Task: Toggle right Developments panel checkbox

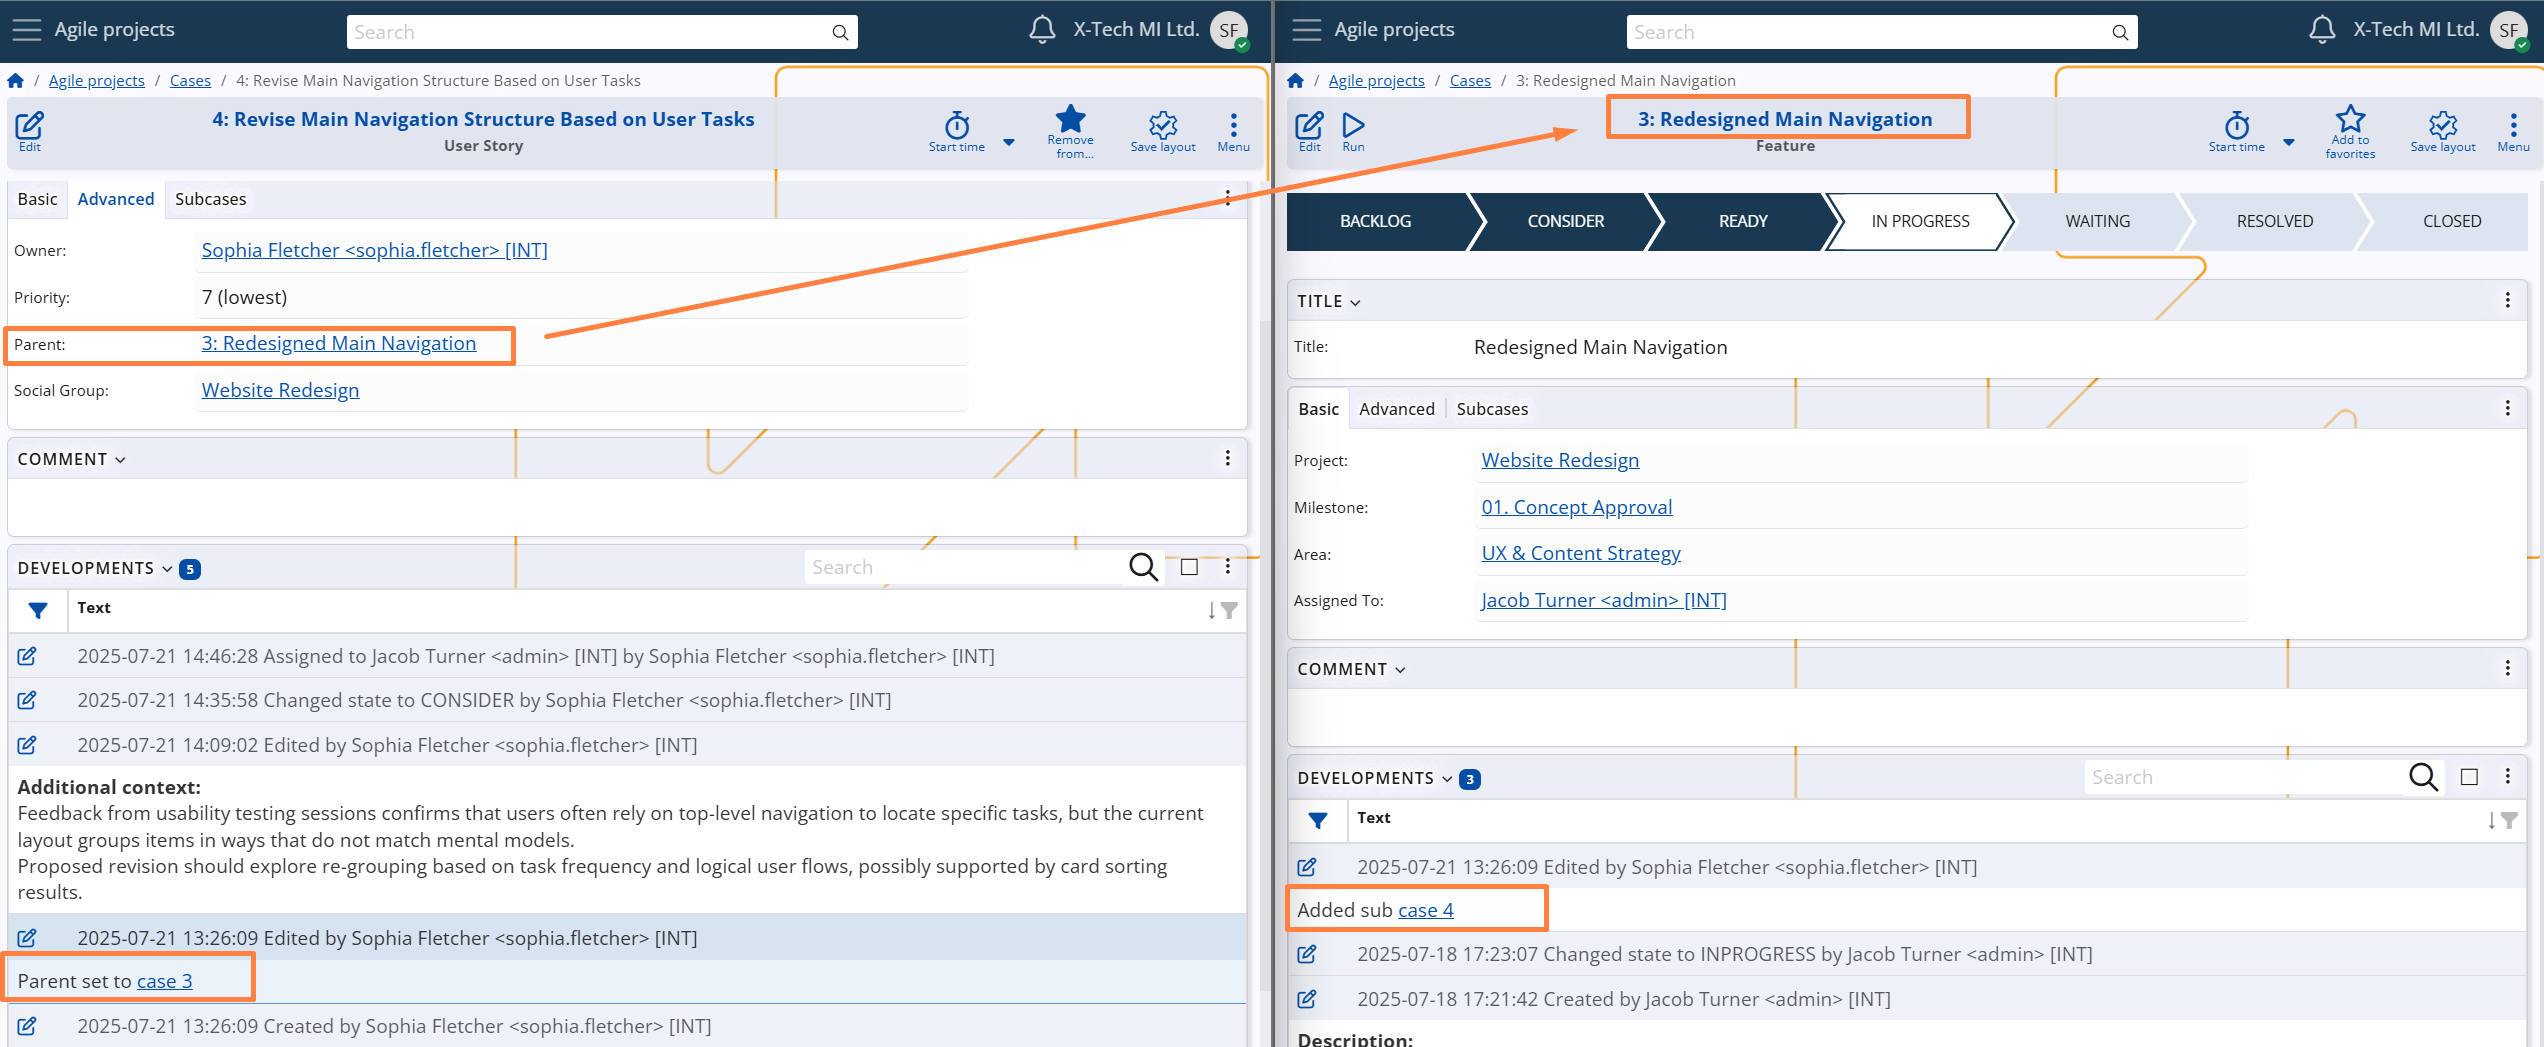Action: (x=2469, y=778)
